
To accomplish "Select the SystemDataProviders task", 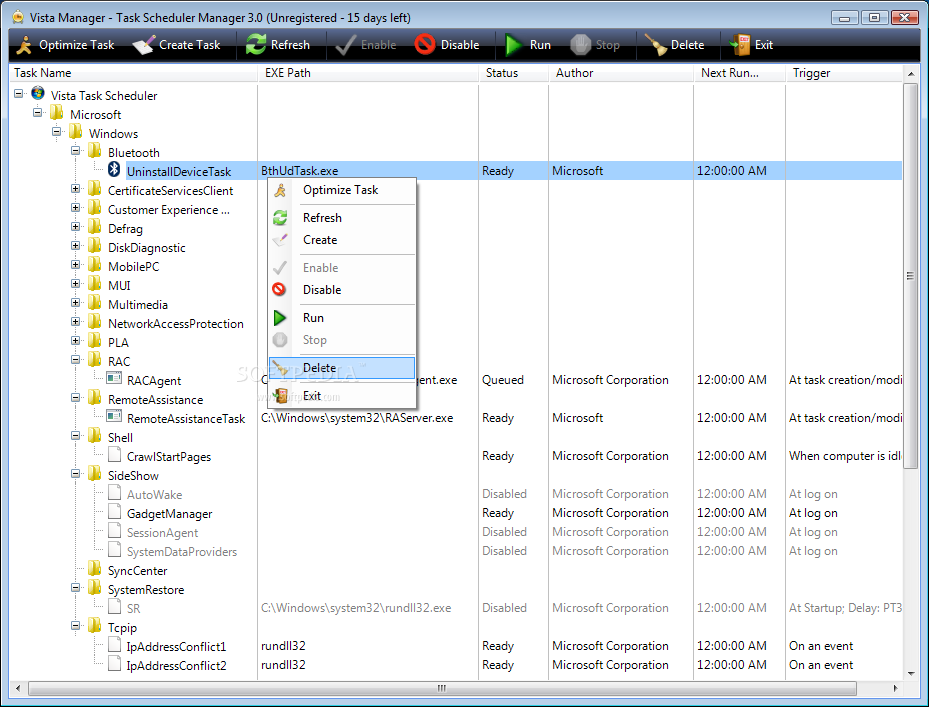I will pyautogui.click(x=182, y=552).
